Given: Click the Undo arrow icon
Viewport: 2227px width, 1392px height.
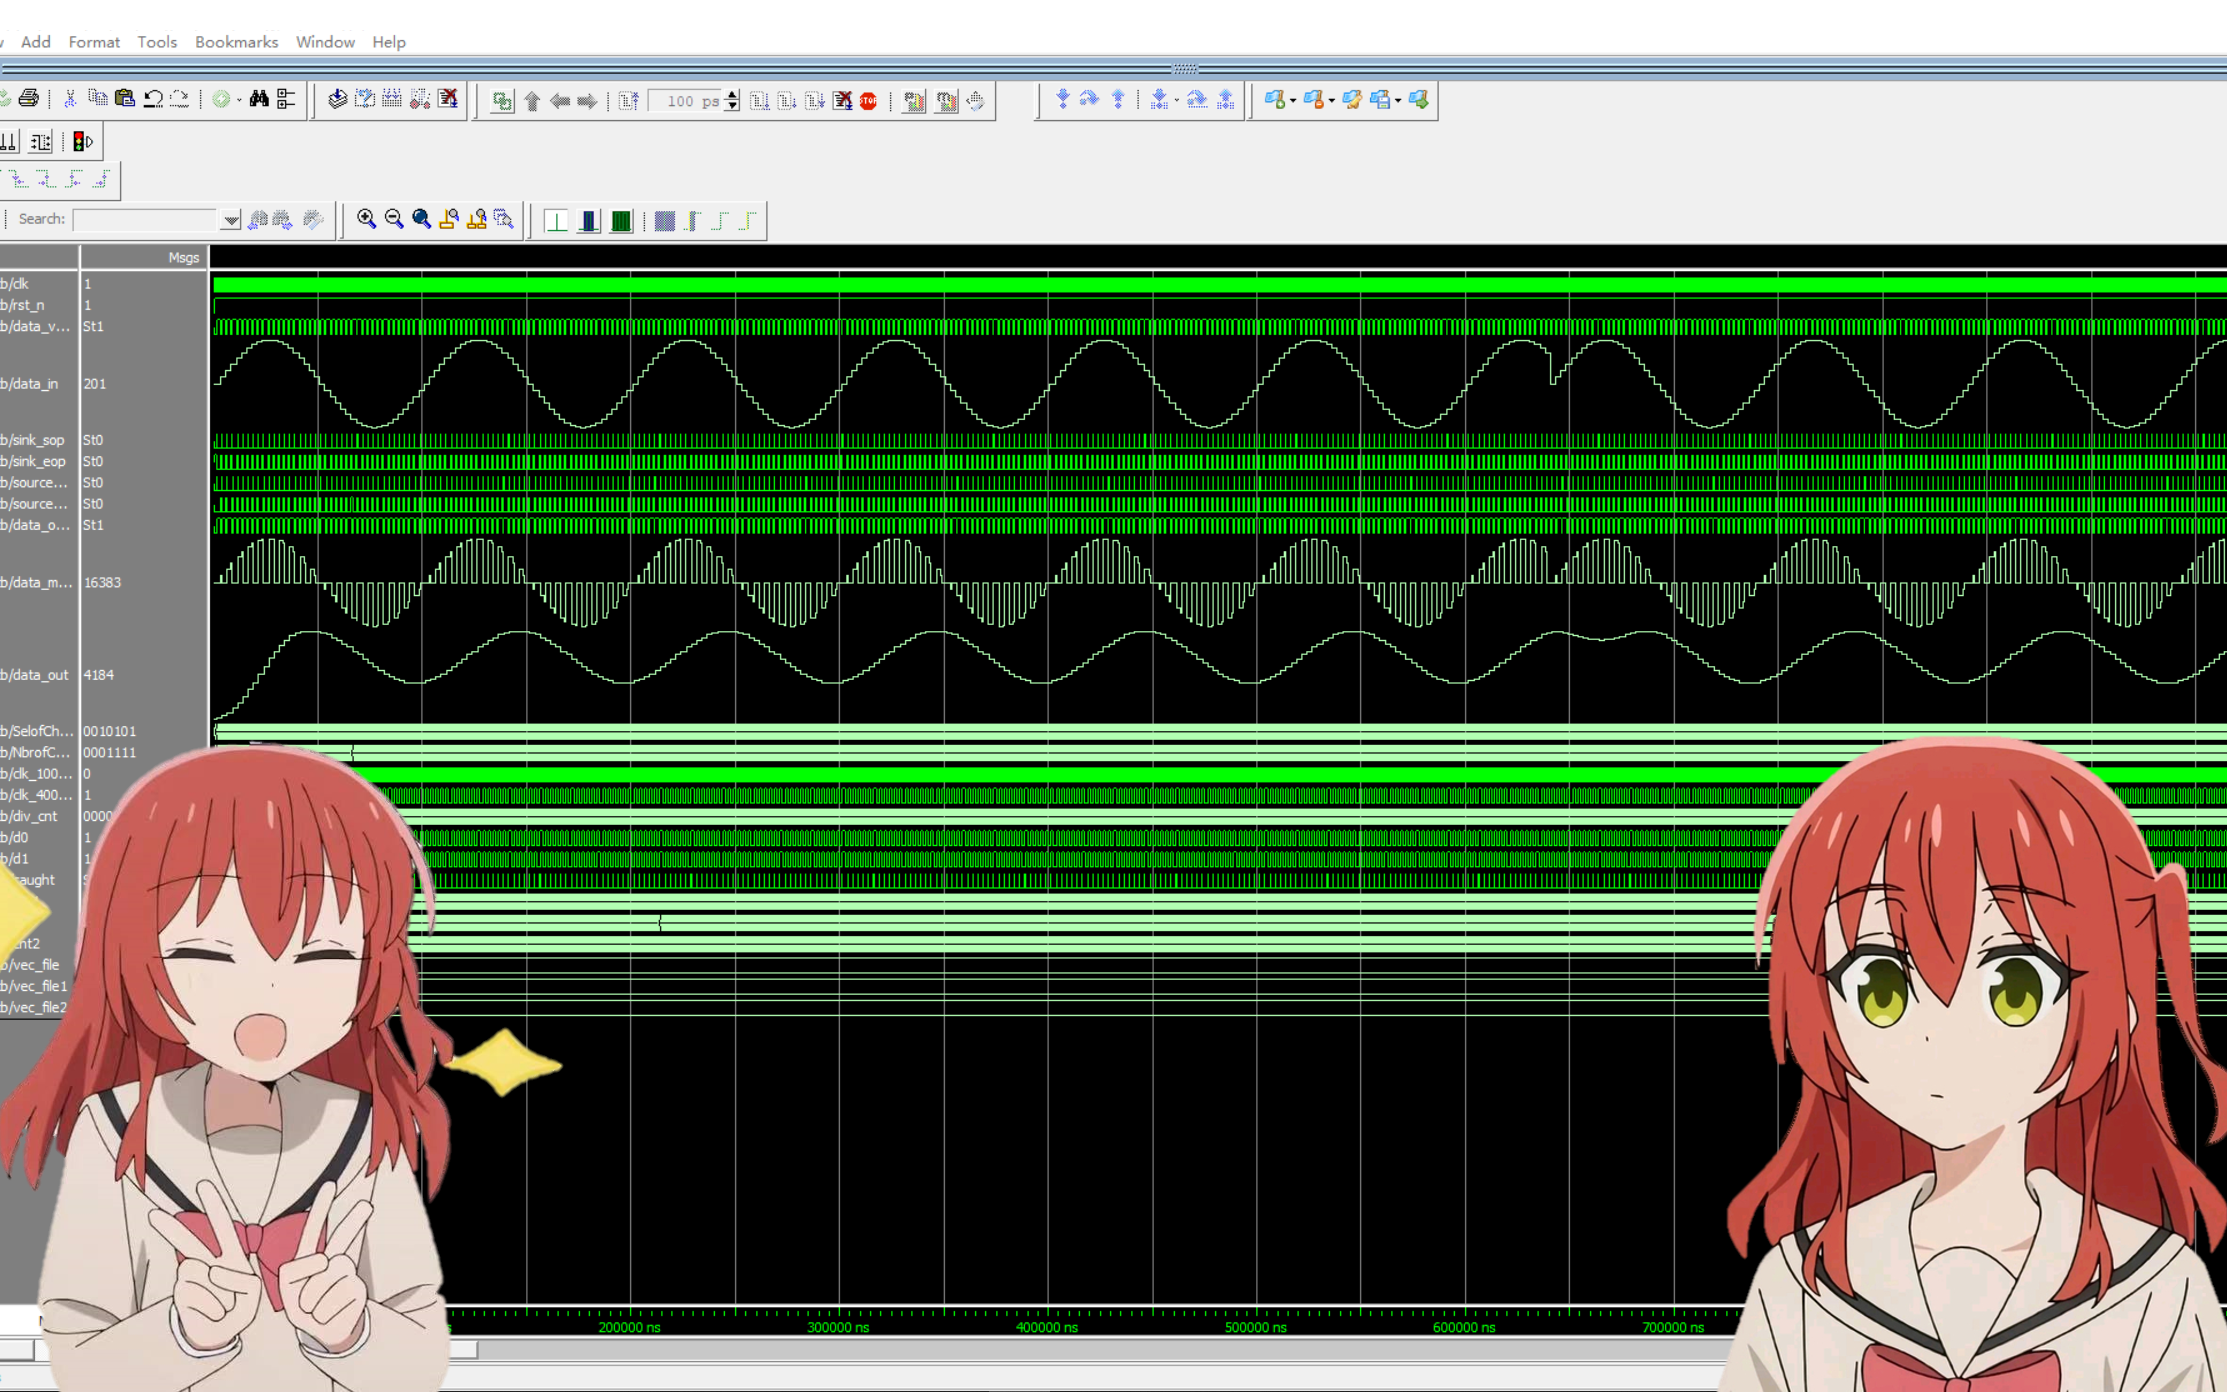Looking at the screenshot, I should pyautogui.click(x=153, y=99).
